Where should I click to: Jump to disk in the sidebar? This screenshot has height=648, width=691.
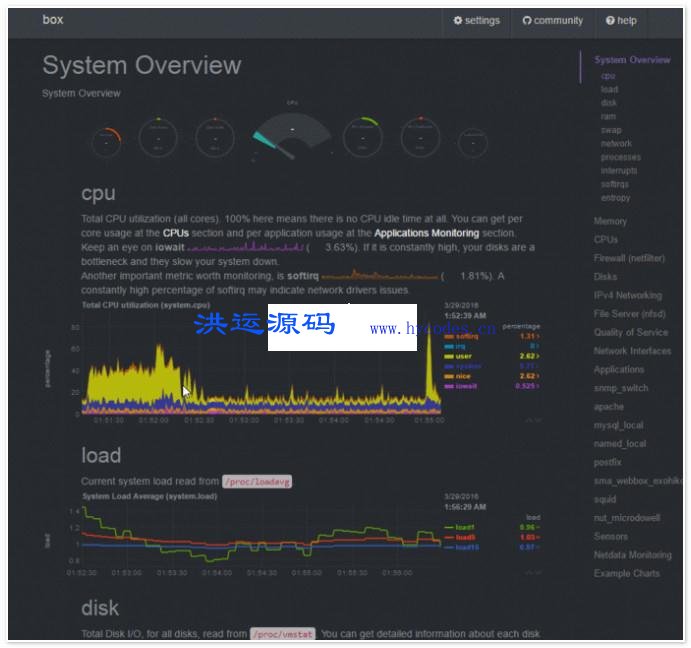(x=609, y=102)
